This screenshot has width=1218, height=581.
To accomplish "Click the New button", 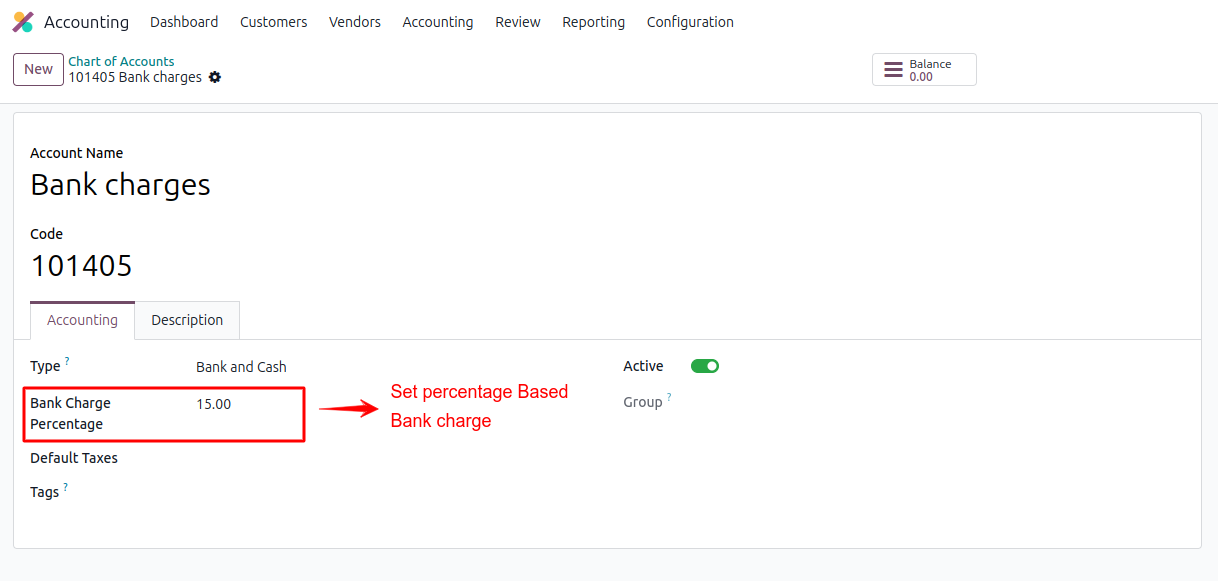I will (x=38, y=69).
